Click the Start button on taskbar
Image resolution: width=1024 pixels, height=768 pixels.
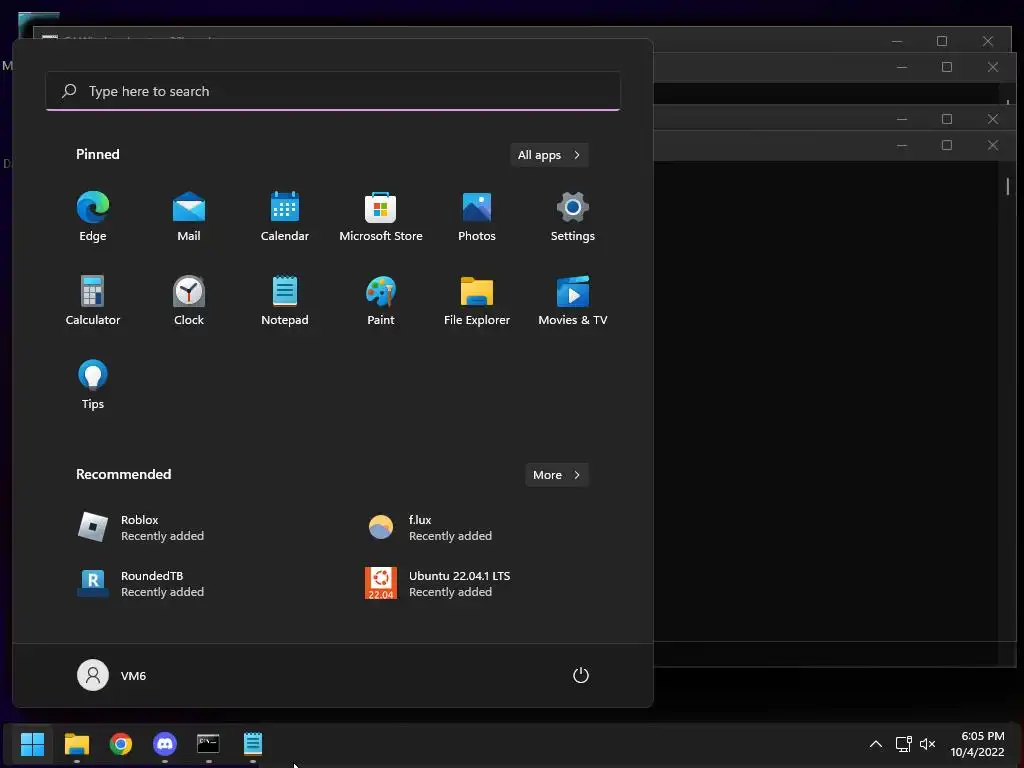tap(32, 744)
